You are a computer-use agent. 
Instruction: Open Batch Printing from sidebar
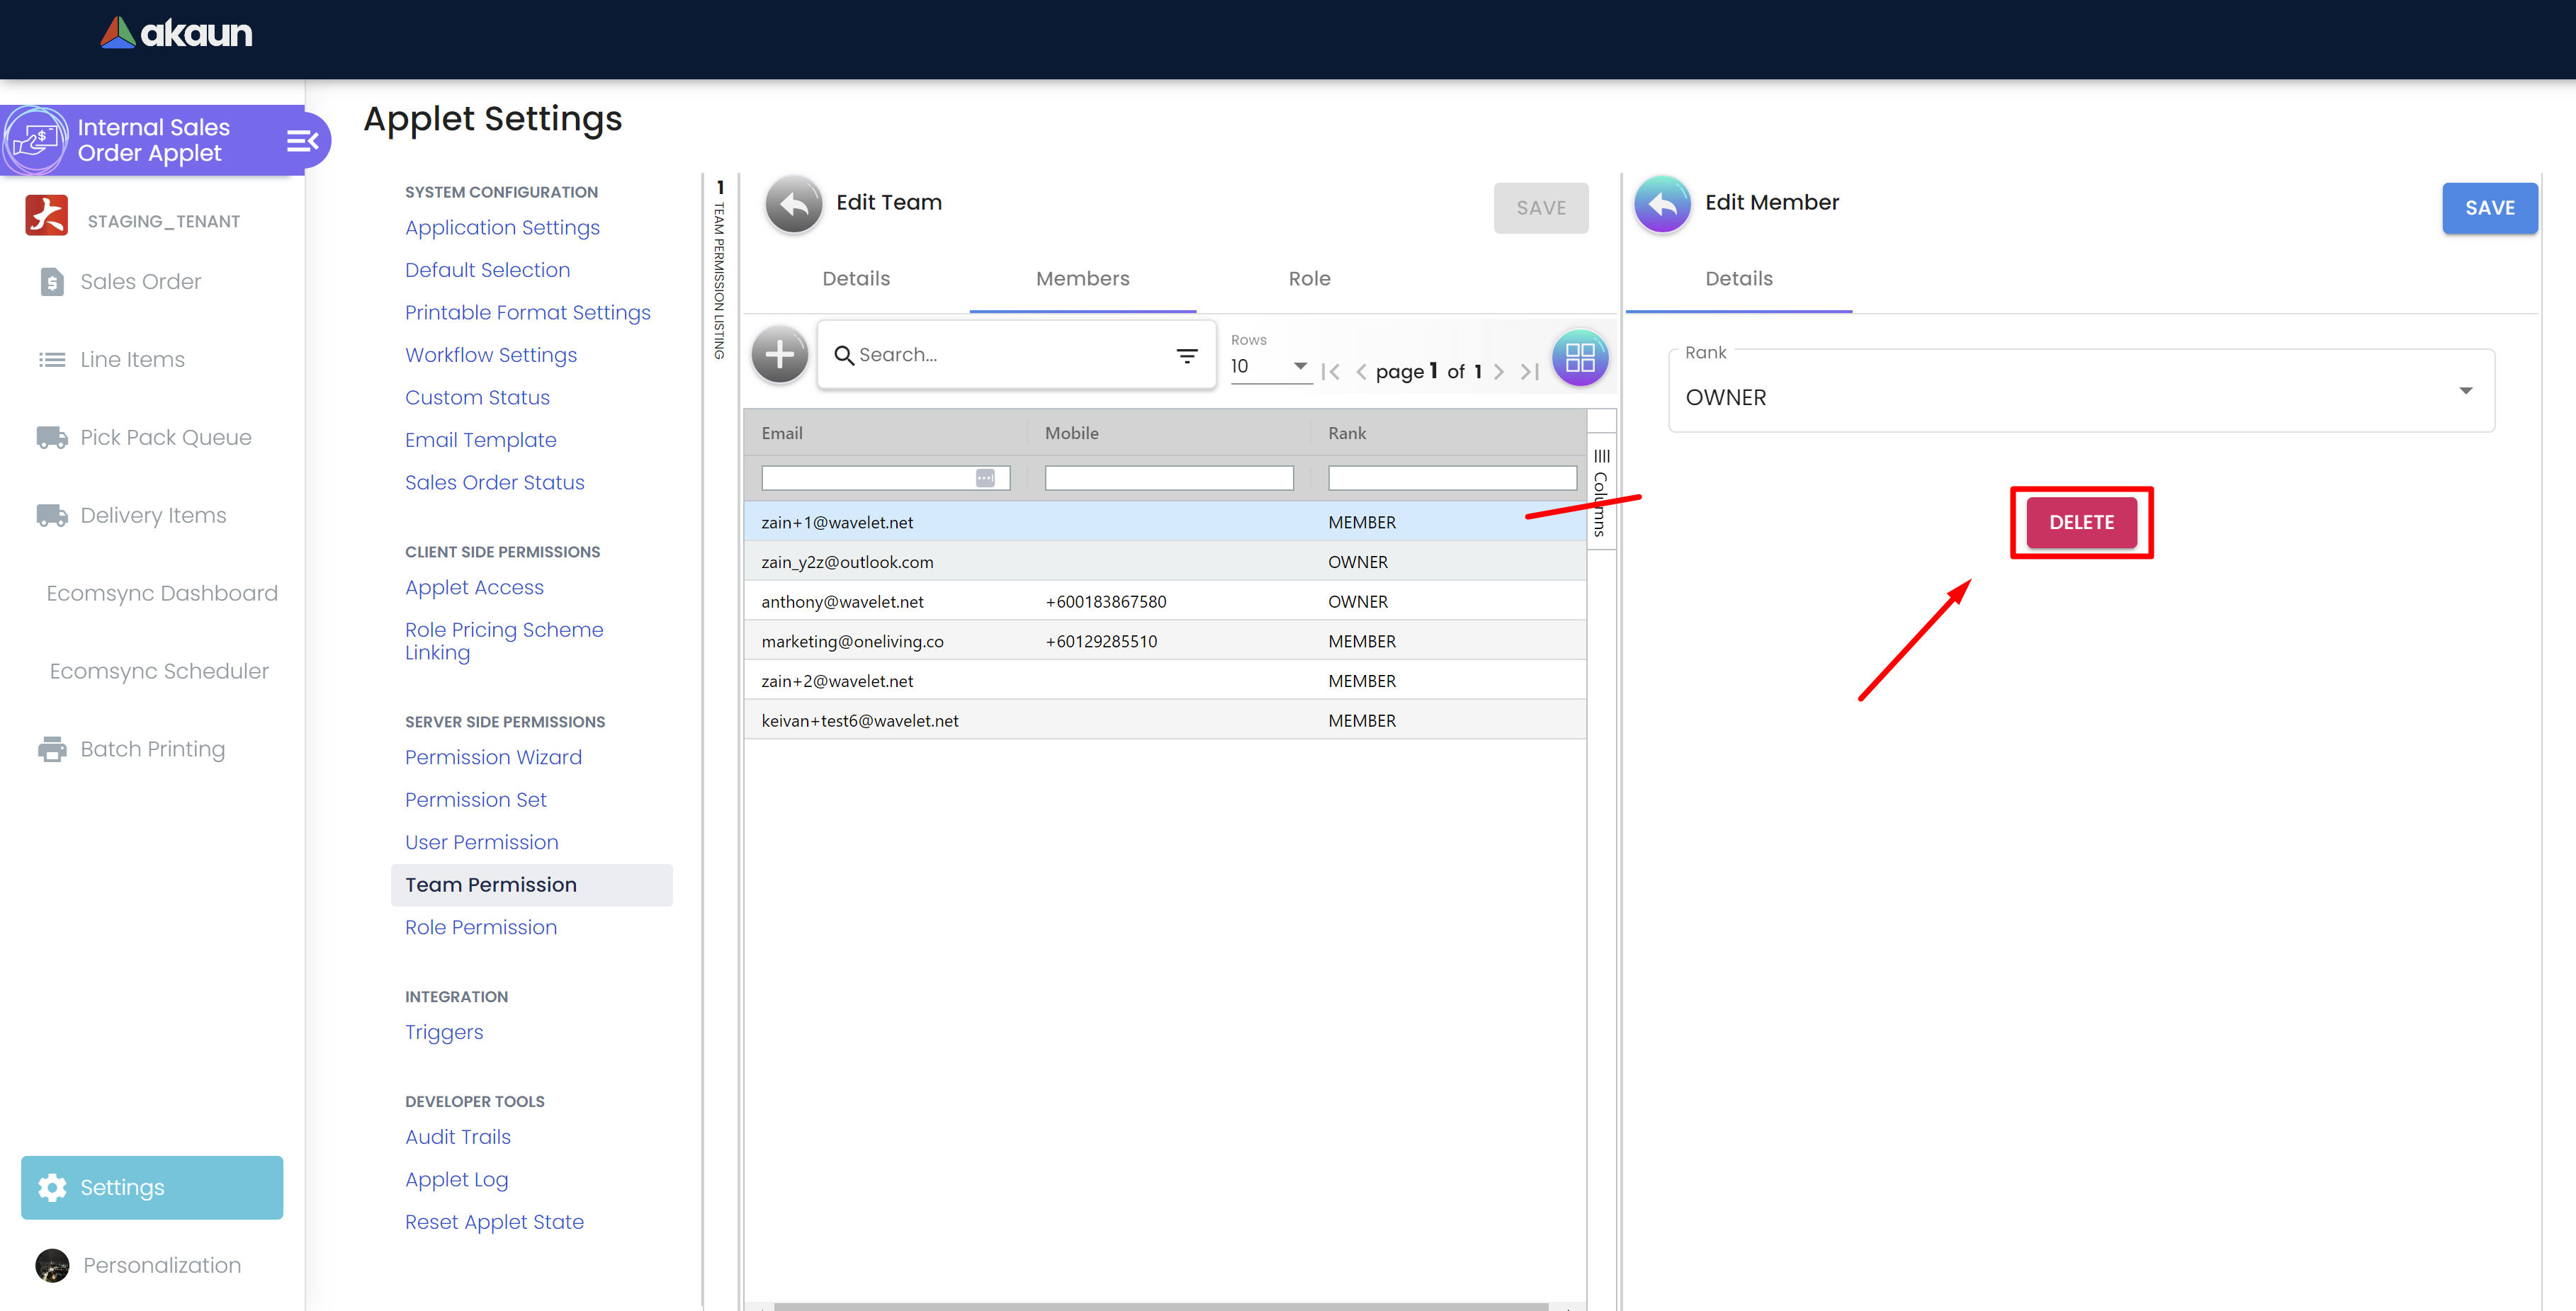pos(152,749)
